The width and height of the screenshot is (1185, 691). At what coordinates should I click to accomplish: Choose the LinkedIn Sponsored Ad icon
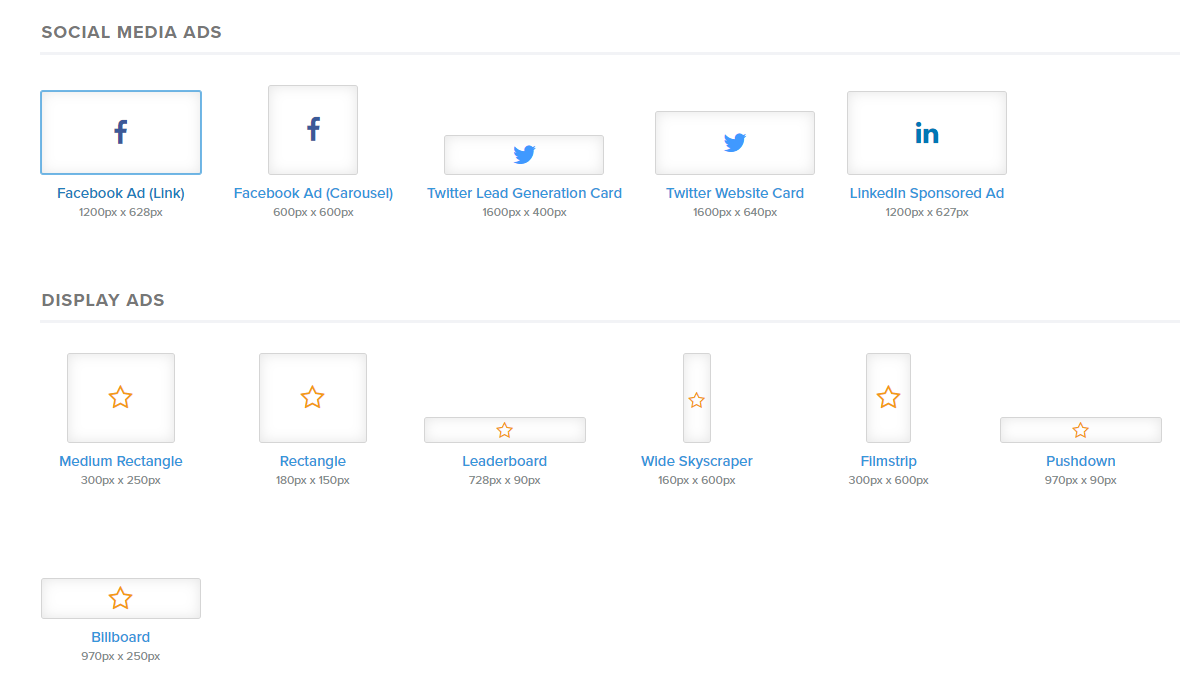(x=927, y=133)
